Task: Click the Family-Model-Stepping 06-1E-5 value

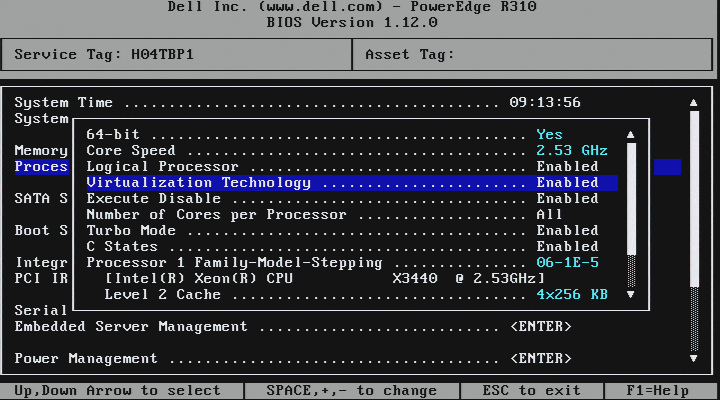Action: (568, 262)
